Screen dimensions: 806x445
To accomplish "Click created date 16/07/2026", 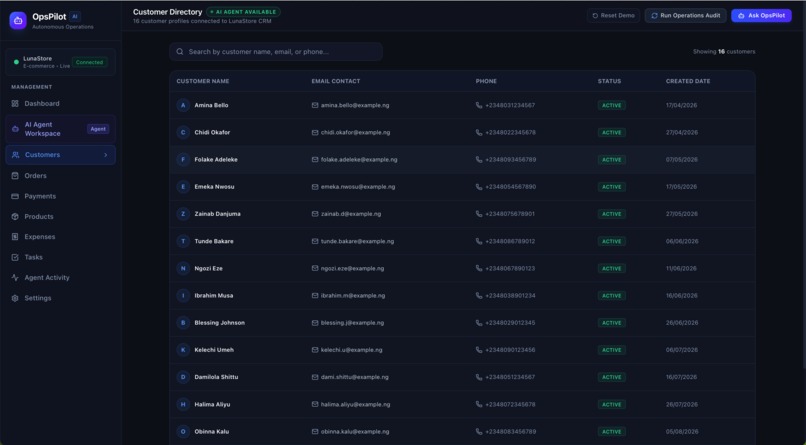I will (x=682, y=377).
